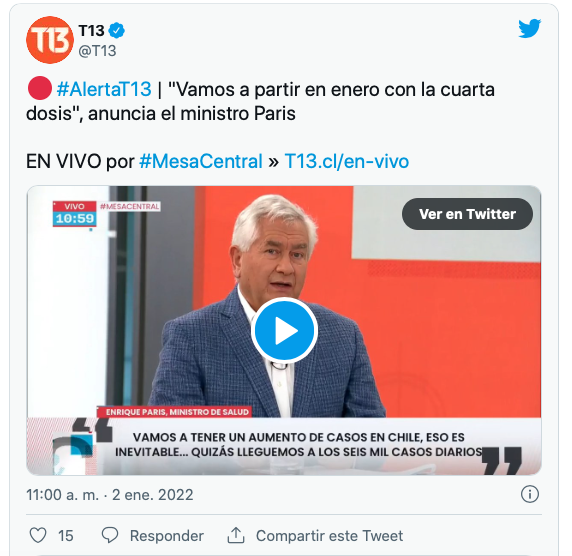The height and width of the screenshot is (556, 572).
Task: Like the tweet with the heart icon
Action: [x=38, y=535]
